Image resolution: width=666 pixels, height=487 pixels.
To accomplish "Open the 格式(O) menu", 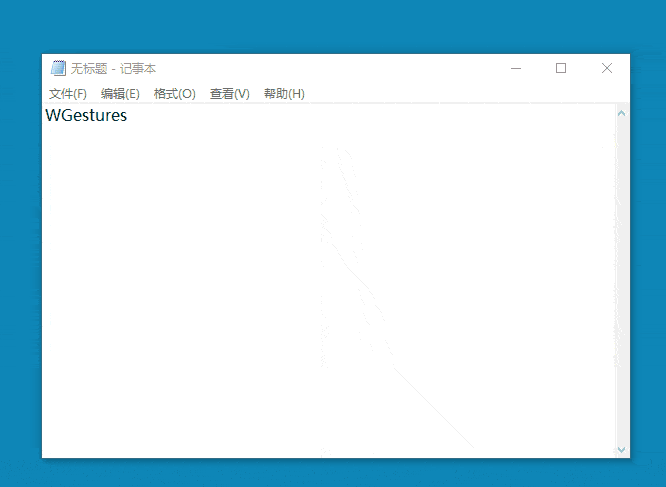I will [x=175, y=94].
